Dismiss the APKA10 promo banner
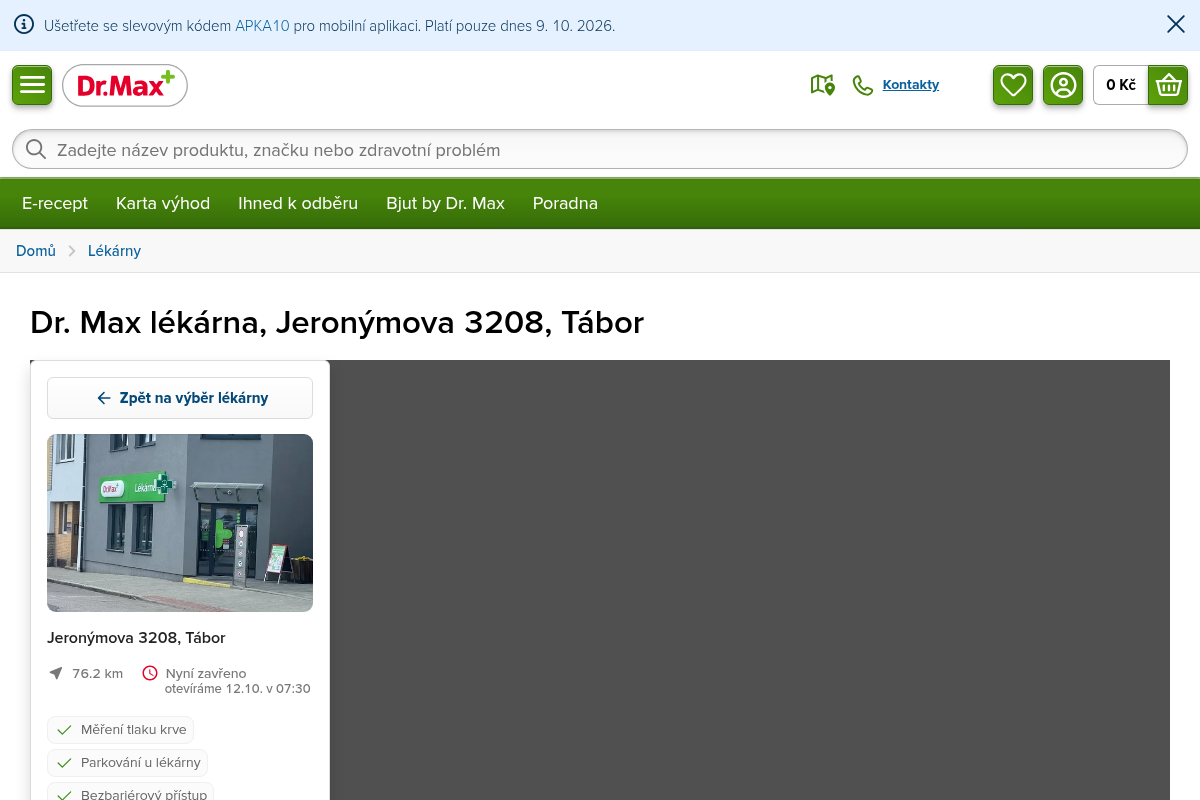Image resolution: width=1200 pixels, height=800 pixels. tap(1176, 25)
